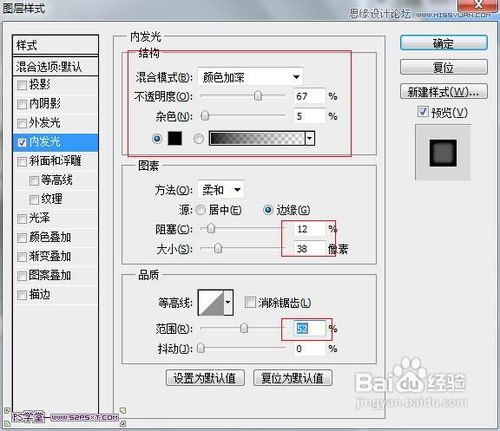
Task: Open the 方法 technique dropdown
Action: coord(221,190)
